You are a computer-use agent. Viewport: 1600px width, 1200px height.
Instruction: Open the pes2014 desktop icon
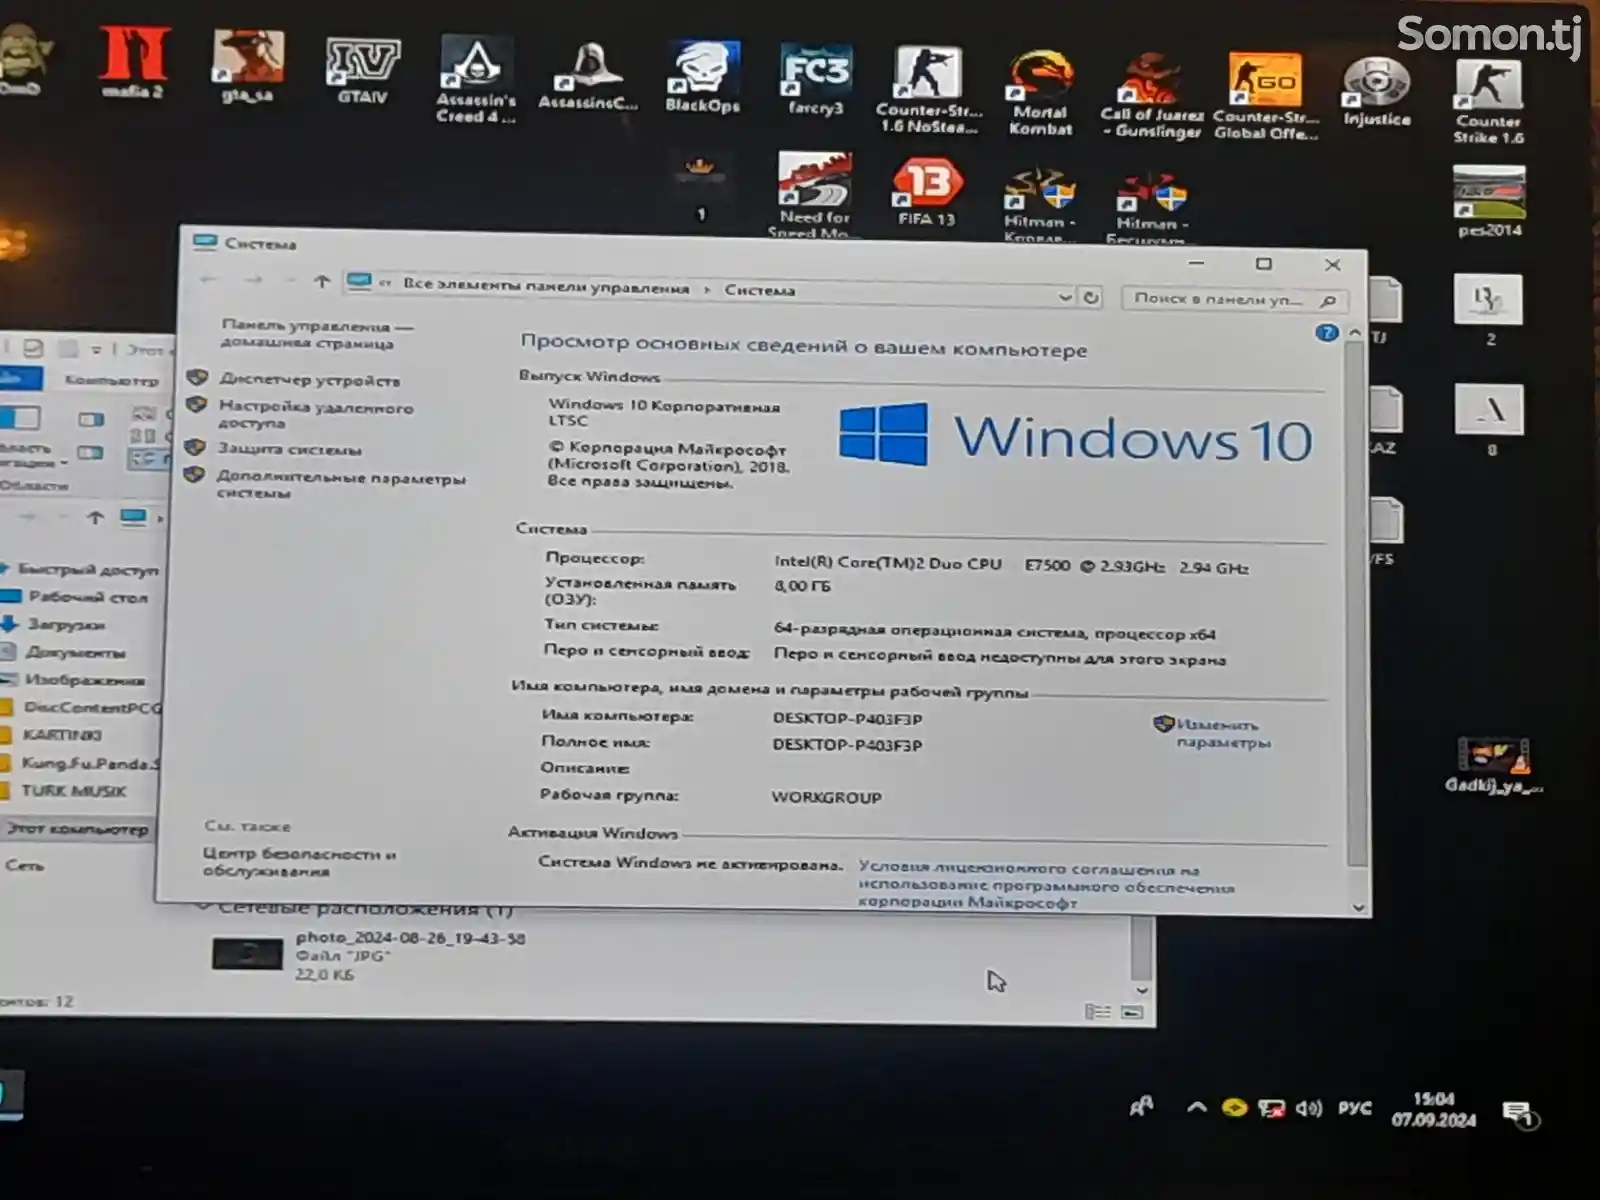coord(1489,201)
